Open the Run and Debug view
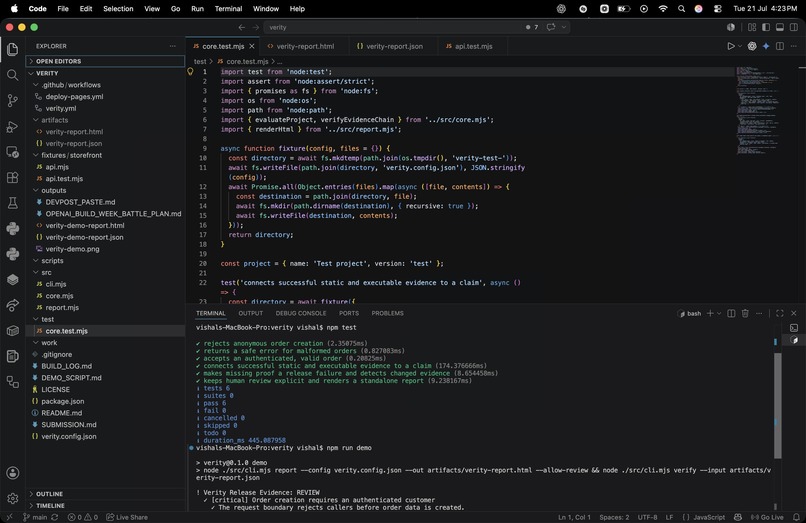Image resolution: width=806 pixels, height=523 pixels. click(13, 127)
